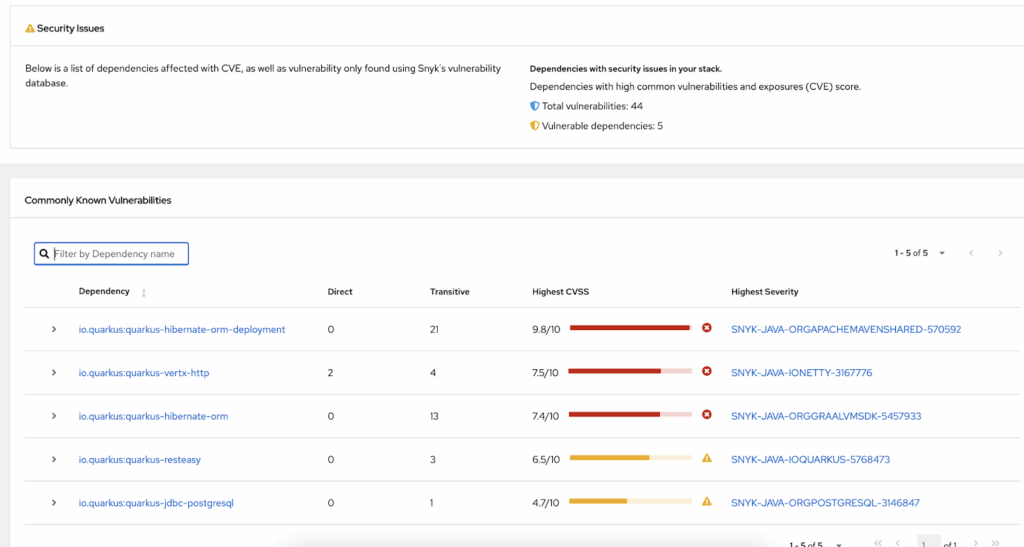The image size is (1024, 547).
Task: Click the search magnifier icon in filter box
Action: click(44, 254)
